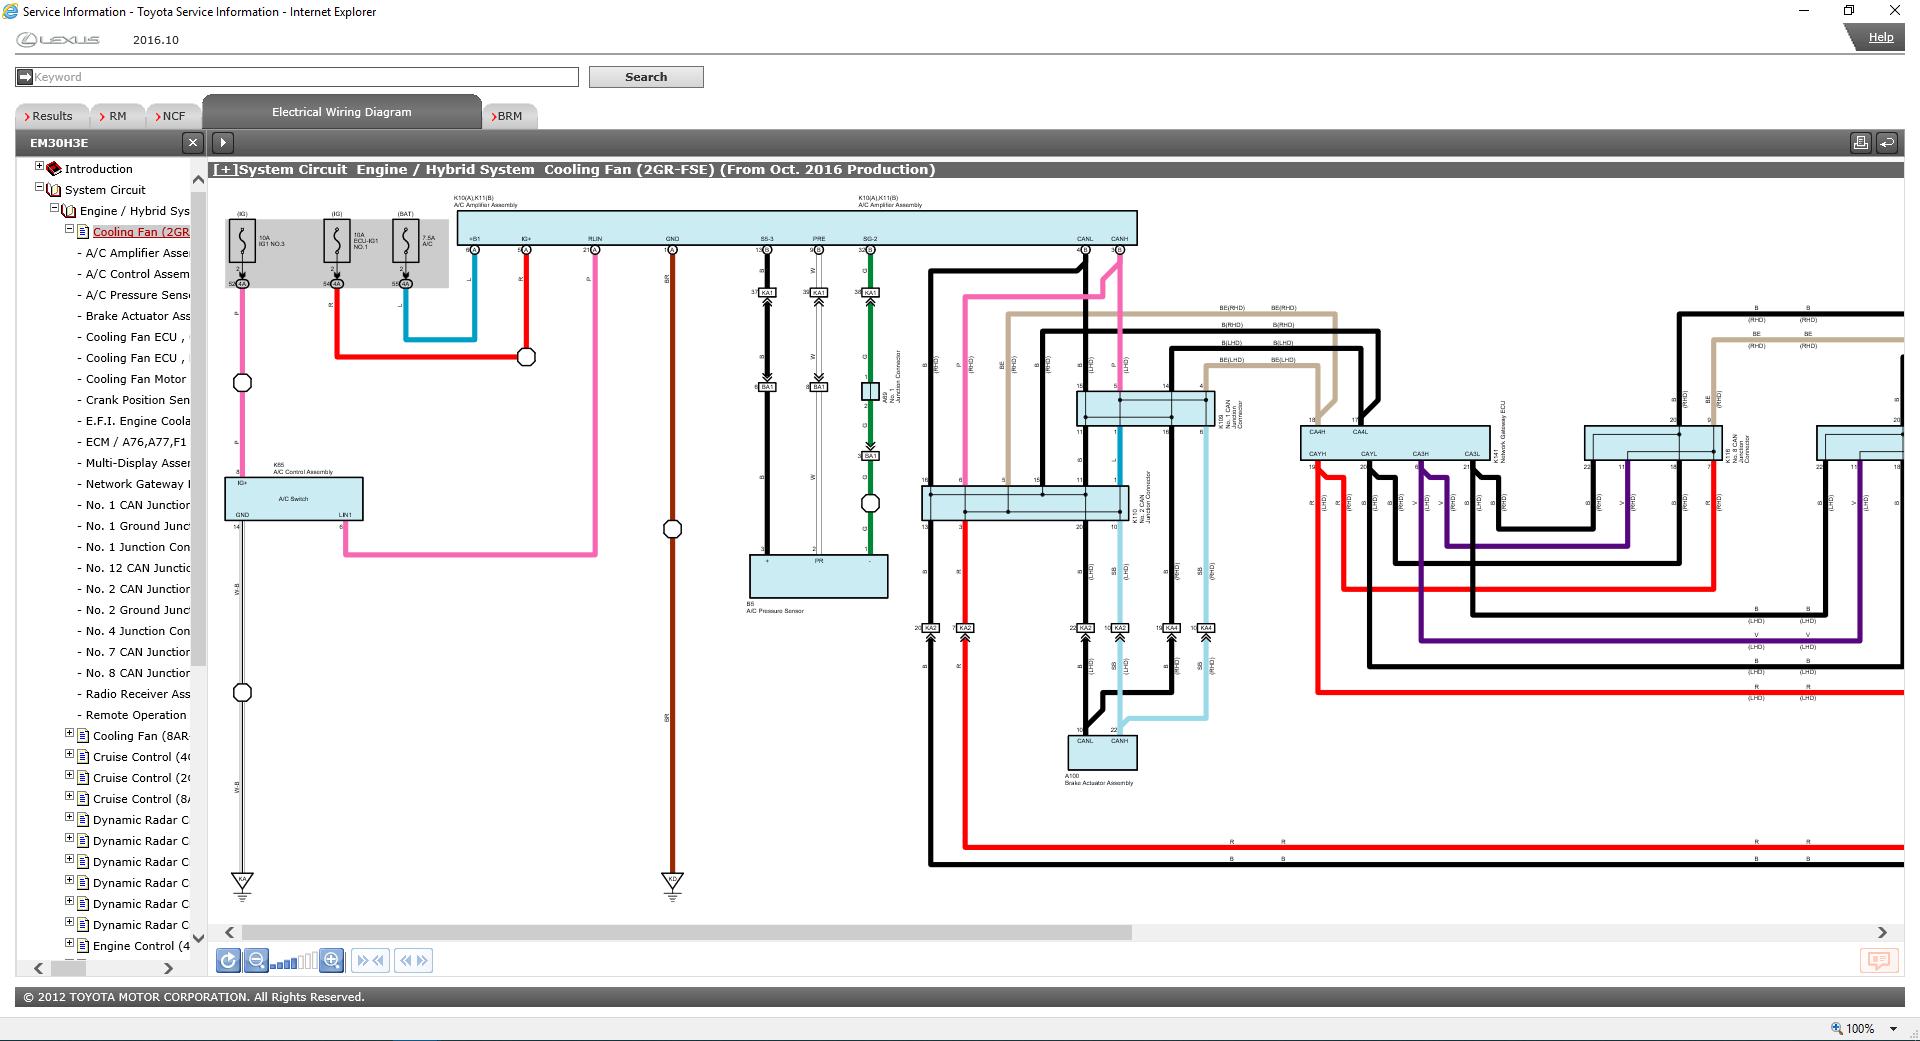1920x1041 pixels.
Task: Open Remote Operation tree item
Action: pyautogui.click(x=136, y=715)
